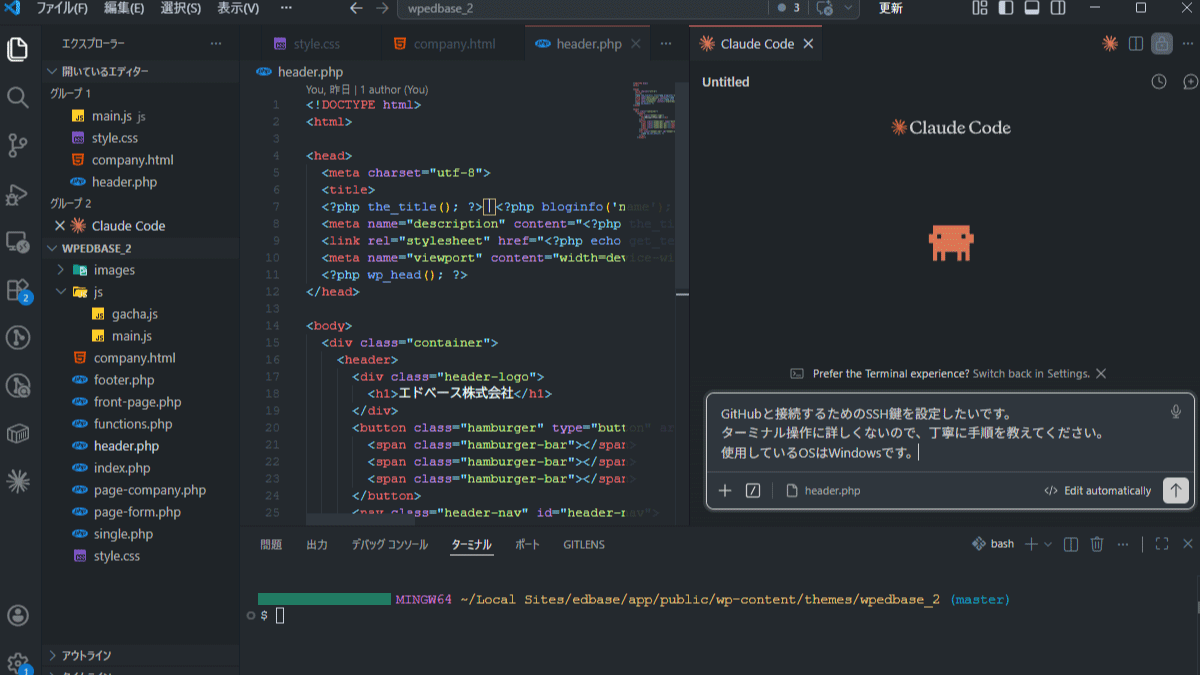The image size is (1200, 675).
Task: Open the dropdown beside the chat icon in title bar
Action: (x=850, y=8)
